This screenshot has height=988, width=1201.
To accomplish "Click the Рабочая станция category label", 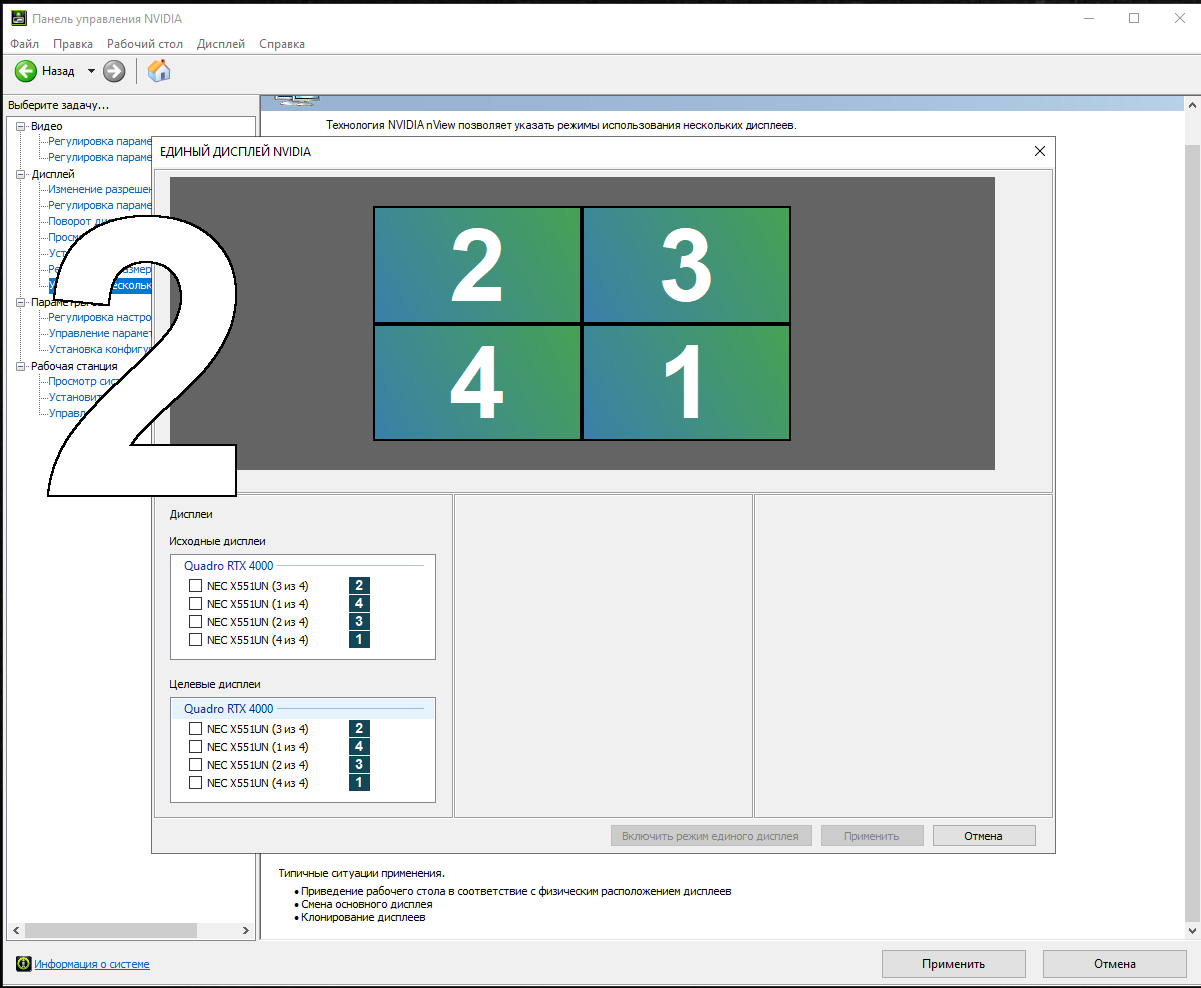I will point(74,366).
